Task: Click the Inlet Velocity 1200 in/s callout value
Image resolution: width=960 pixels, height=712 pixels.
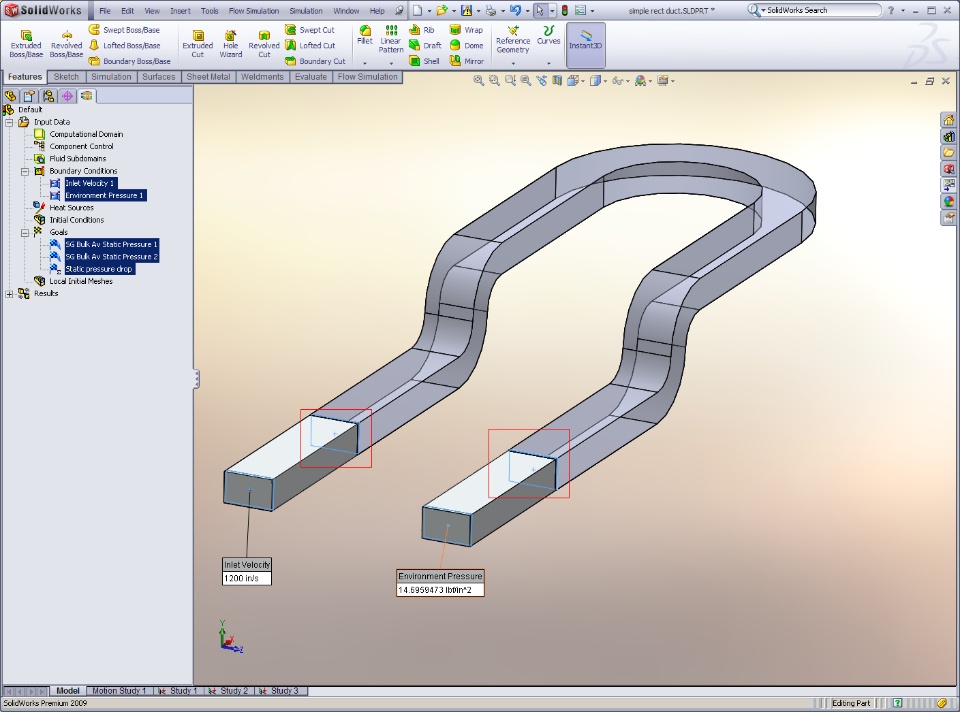Action: 246,578
